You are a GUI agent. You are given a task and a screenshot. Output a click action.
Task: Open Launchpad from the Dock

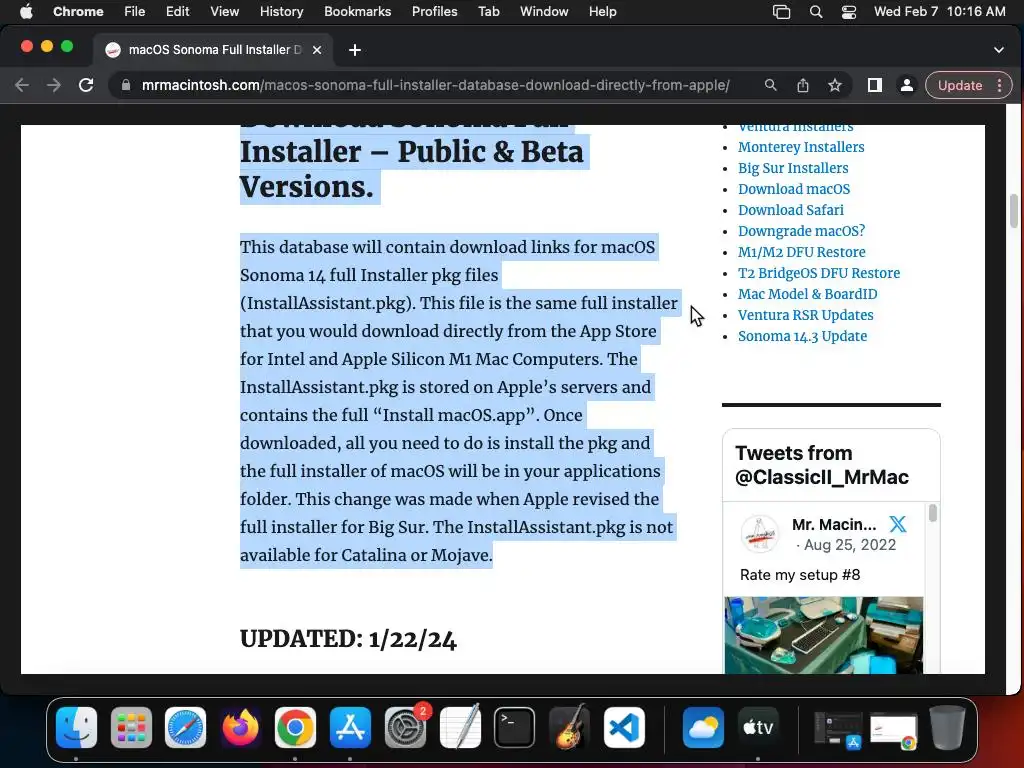(x=131, y=727)
